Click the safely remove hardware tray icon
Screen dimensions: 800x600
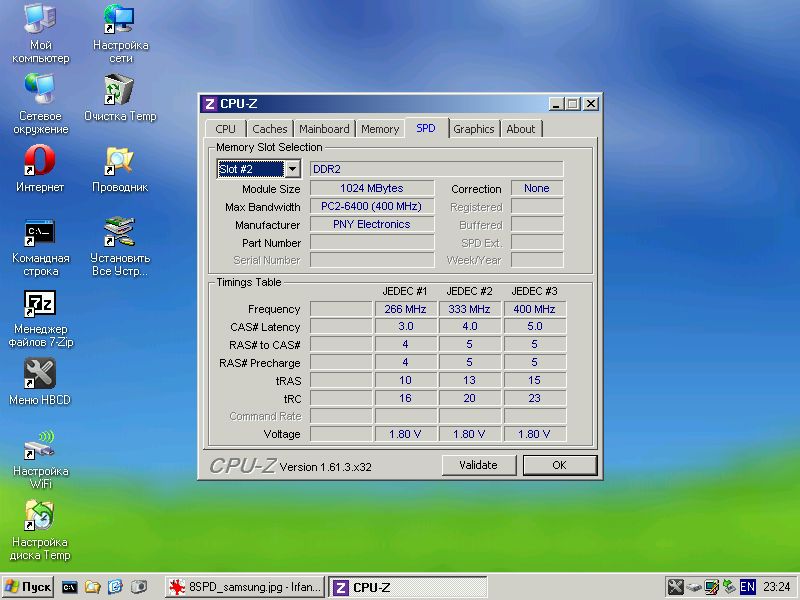[x=694, y=587]
